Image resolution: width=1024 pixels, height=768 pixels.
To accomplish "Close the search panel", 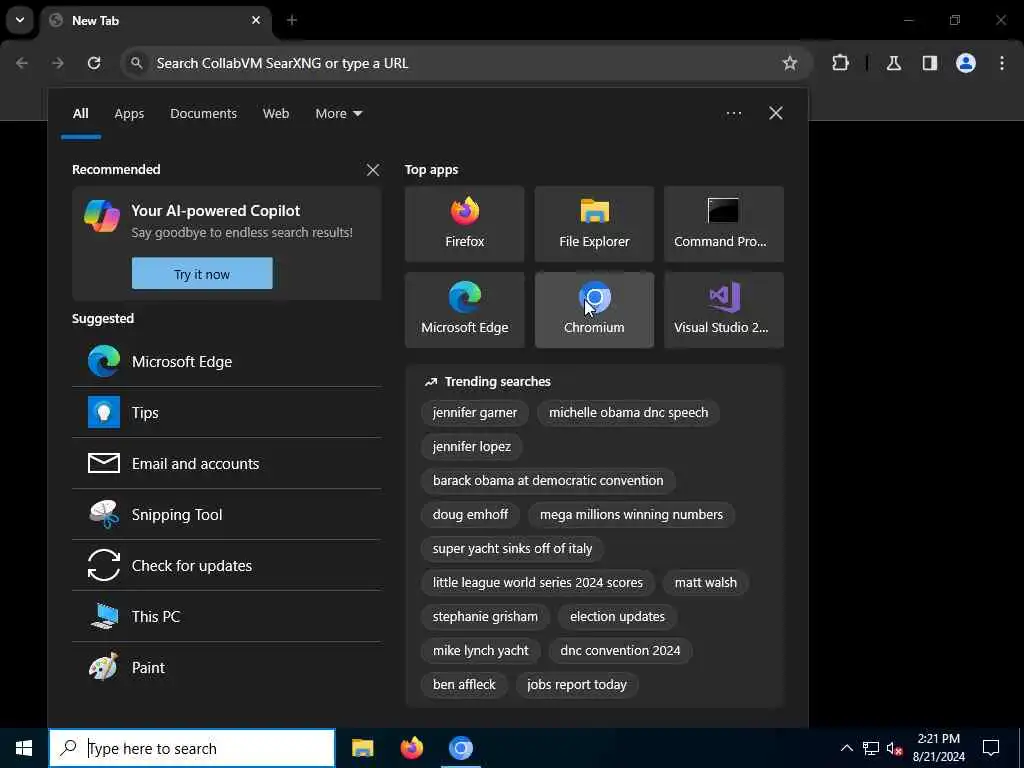I will coord(776,113).
